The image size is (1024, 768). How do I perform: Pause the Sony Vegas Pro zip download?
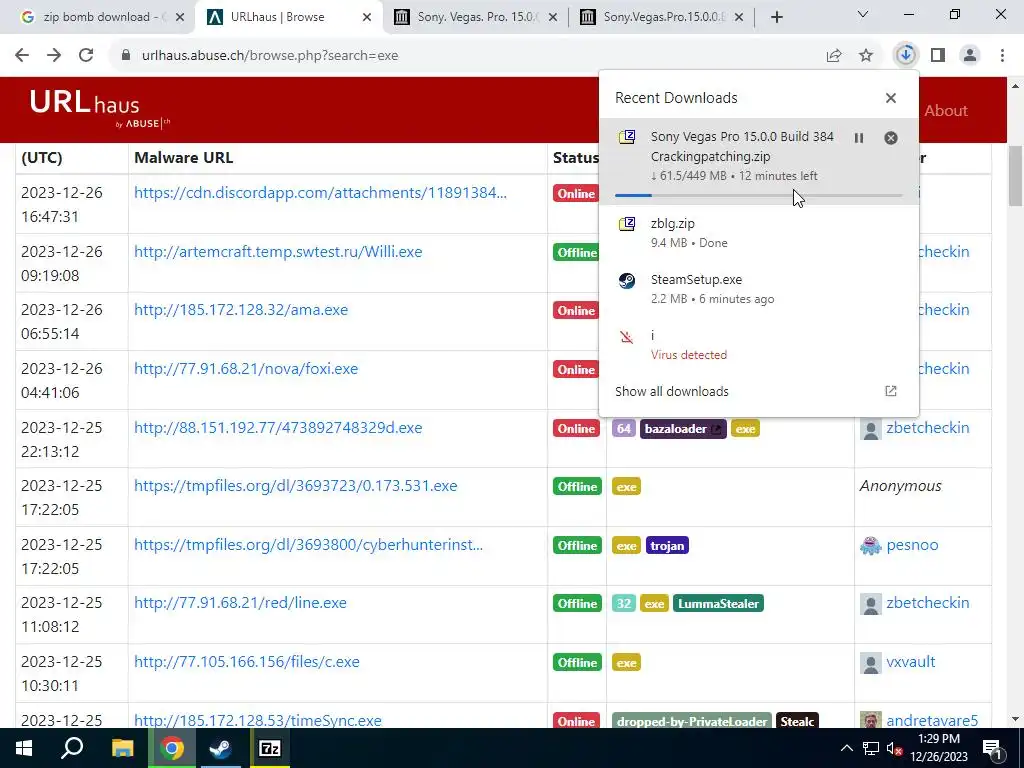(x=859, y=138)
